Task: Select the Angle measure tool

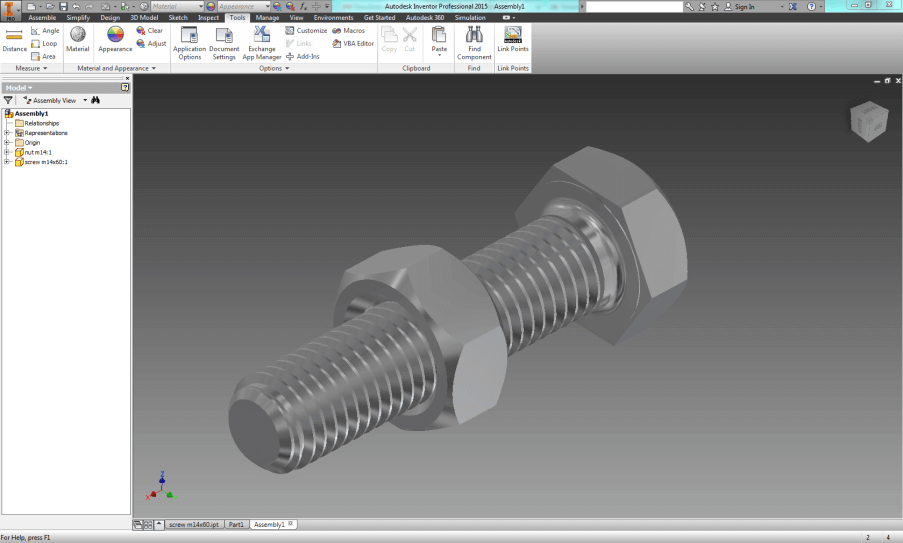Action: (x=45, y=31)
